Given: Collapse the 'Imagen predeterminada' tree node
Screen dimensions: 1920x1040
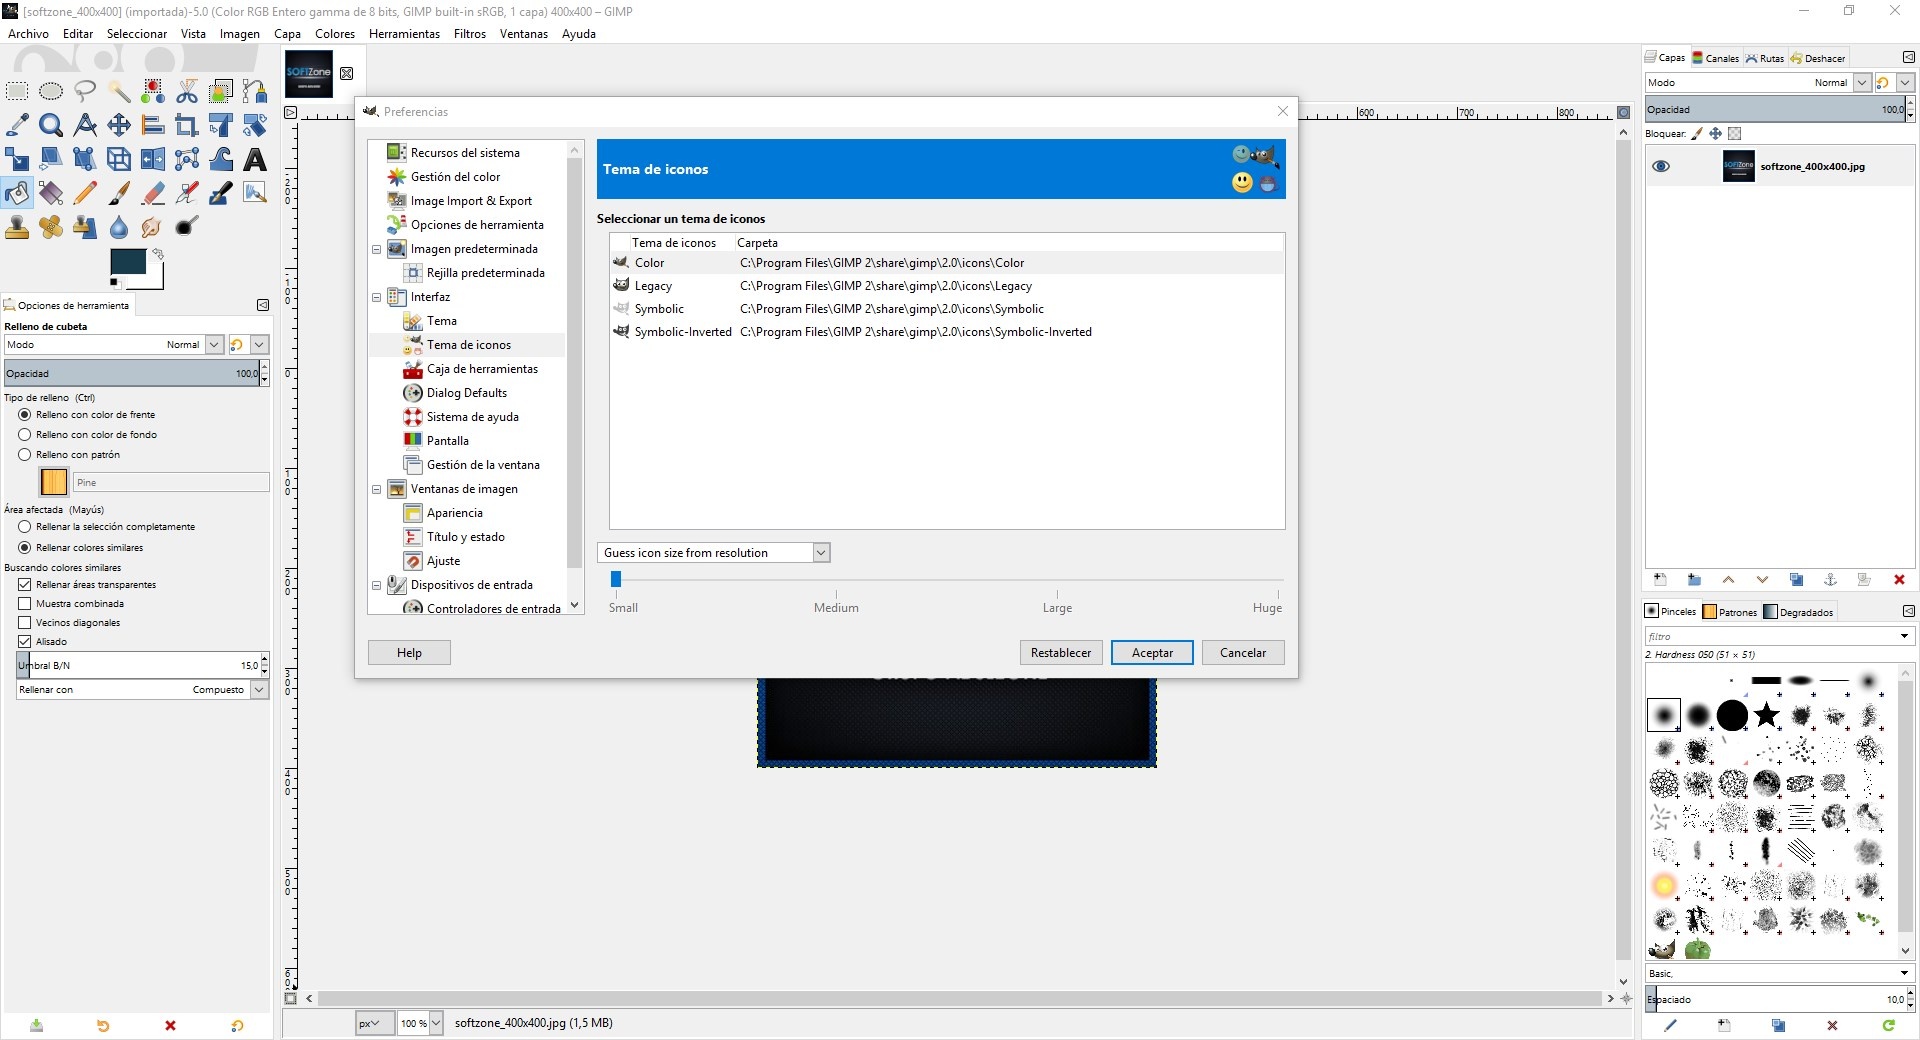Looking at the screenshot, I should (377, 249).
